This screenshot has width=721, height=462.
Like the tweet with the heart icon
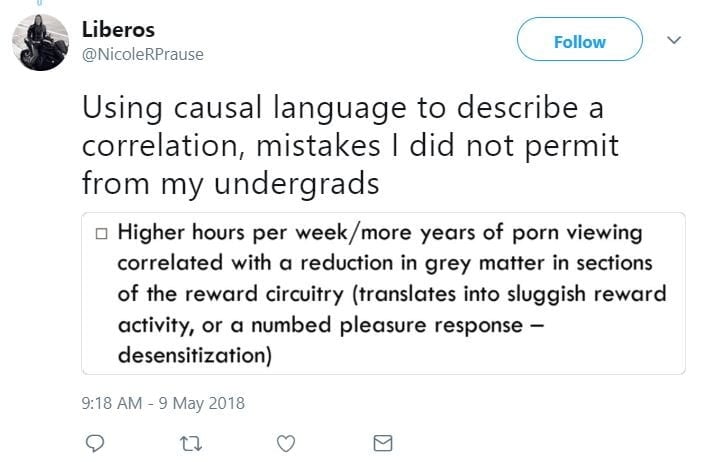click(x=287, y=441)
